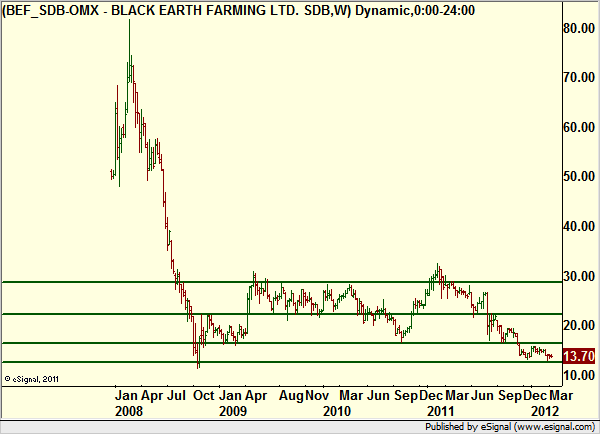Click the Oct month label on time axis
The height and width of the screenshot is (434, 600).
click(204, 395)
